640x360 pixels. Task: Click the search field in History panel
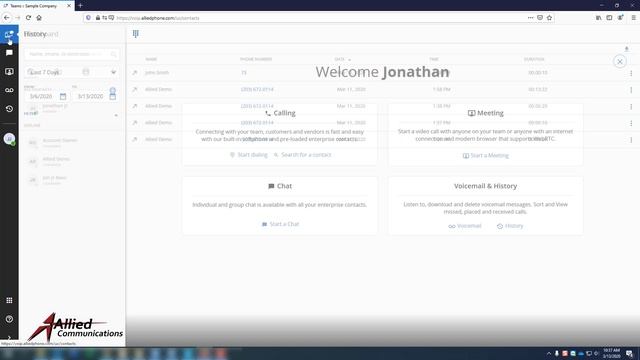(x=71, y=54)
